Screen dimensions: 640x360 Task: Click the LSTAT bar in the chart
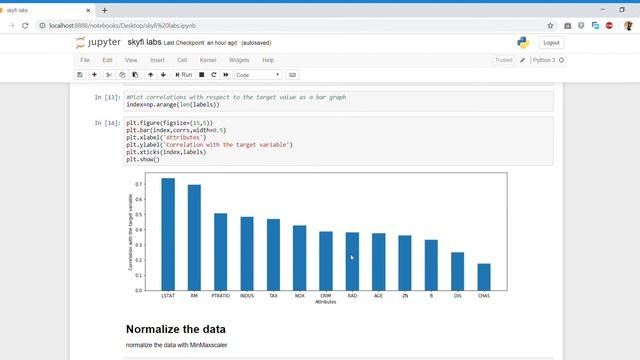(x=168, y=234)
